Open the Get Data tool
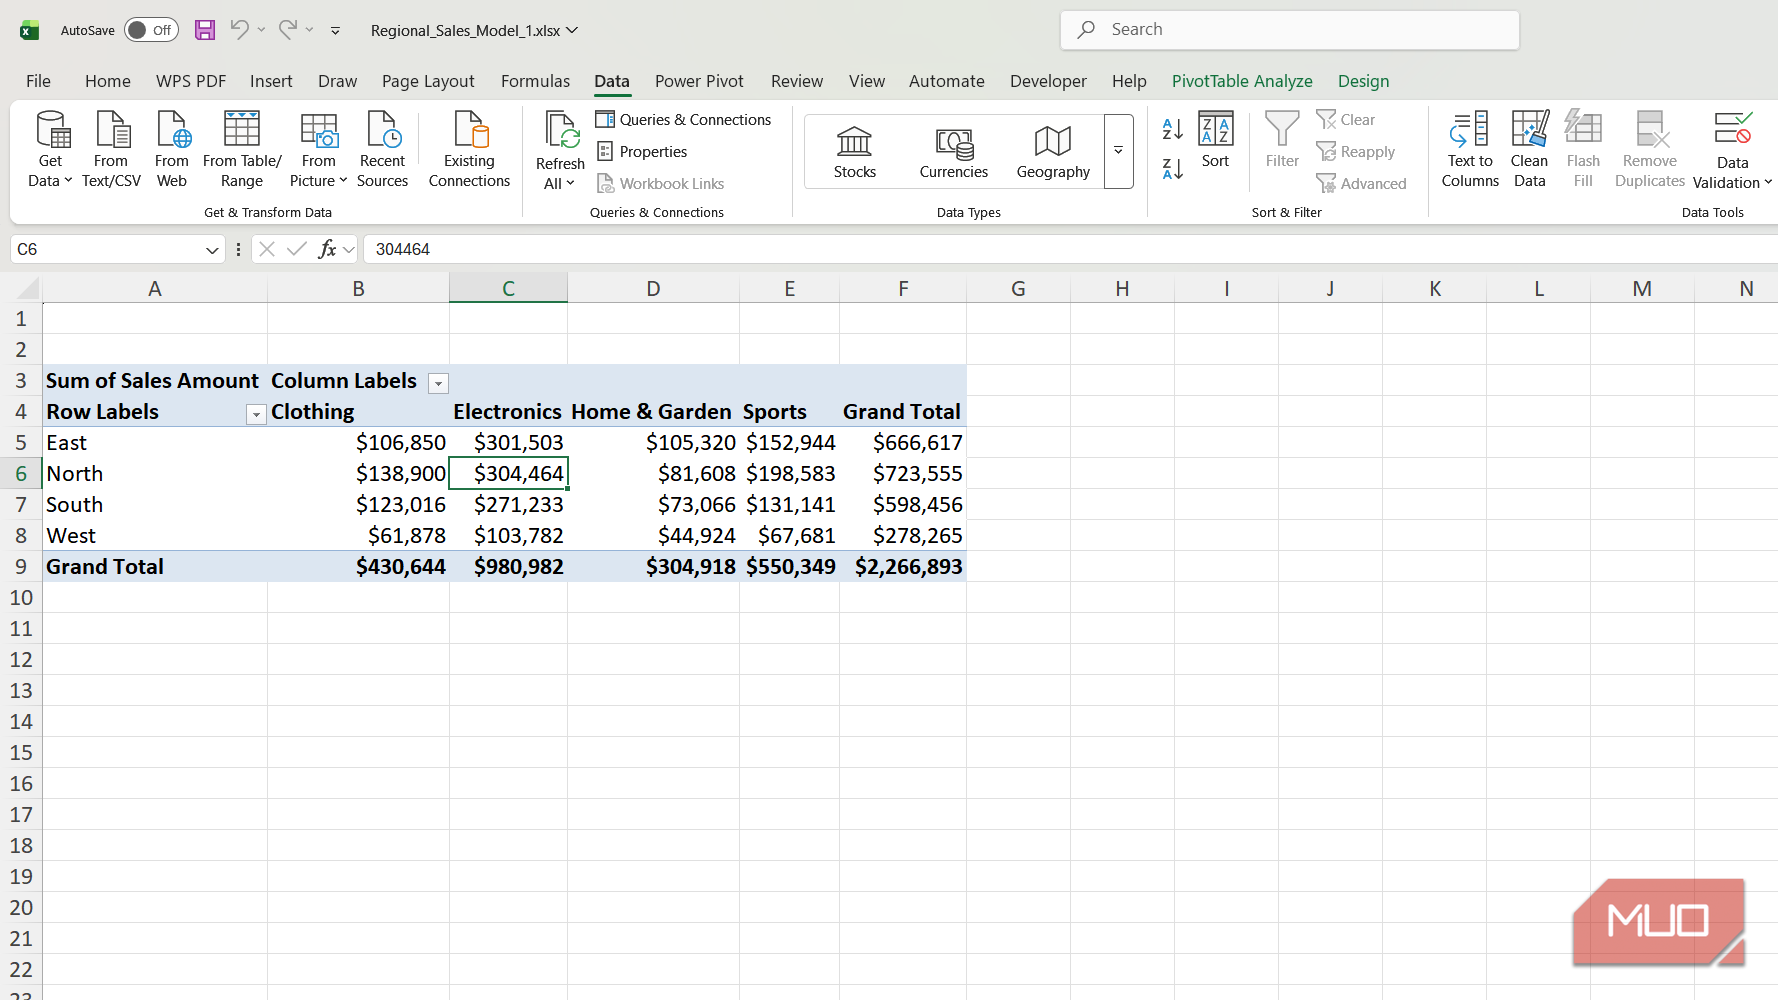The height and width of the screenshot is (1000, 1778). coord(50,149)
